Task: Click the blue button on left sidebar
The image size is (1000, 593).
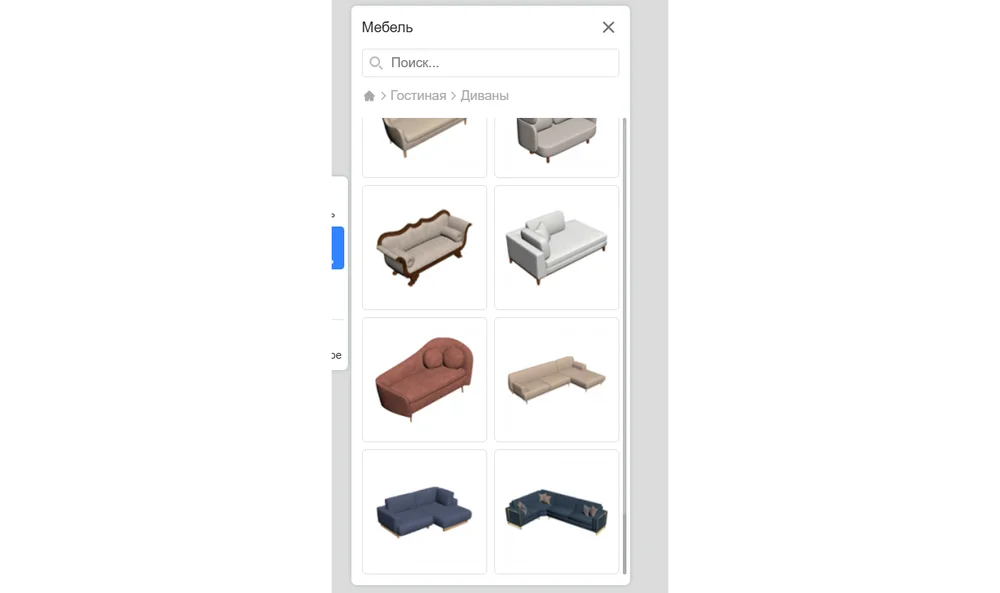Action: point(338,247)
